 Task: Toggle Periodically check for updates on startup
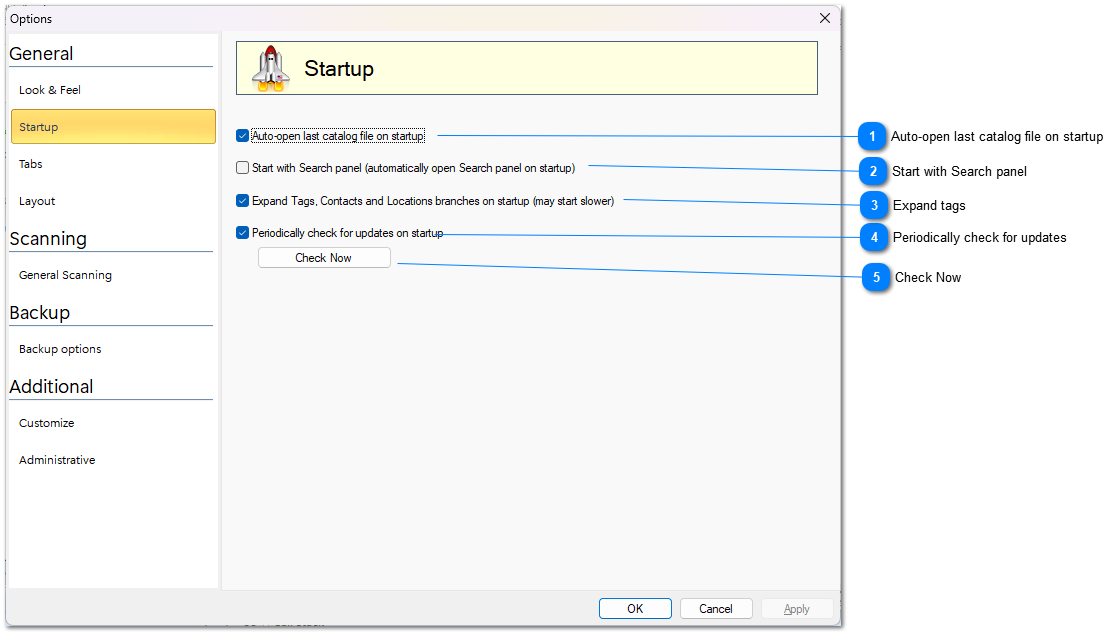(243, 233)
